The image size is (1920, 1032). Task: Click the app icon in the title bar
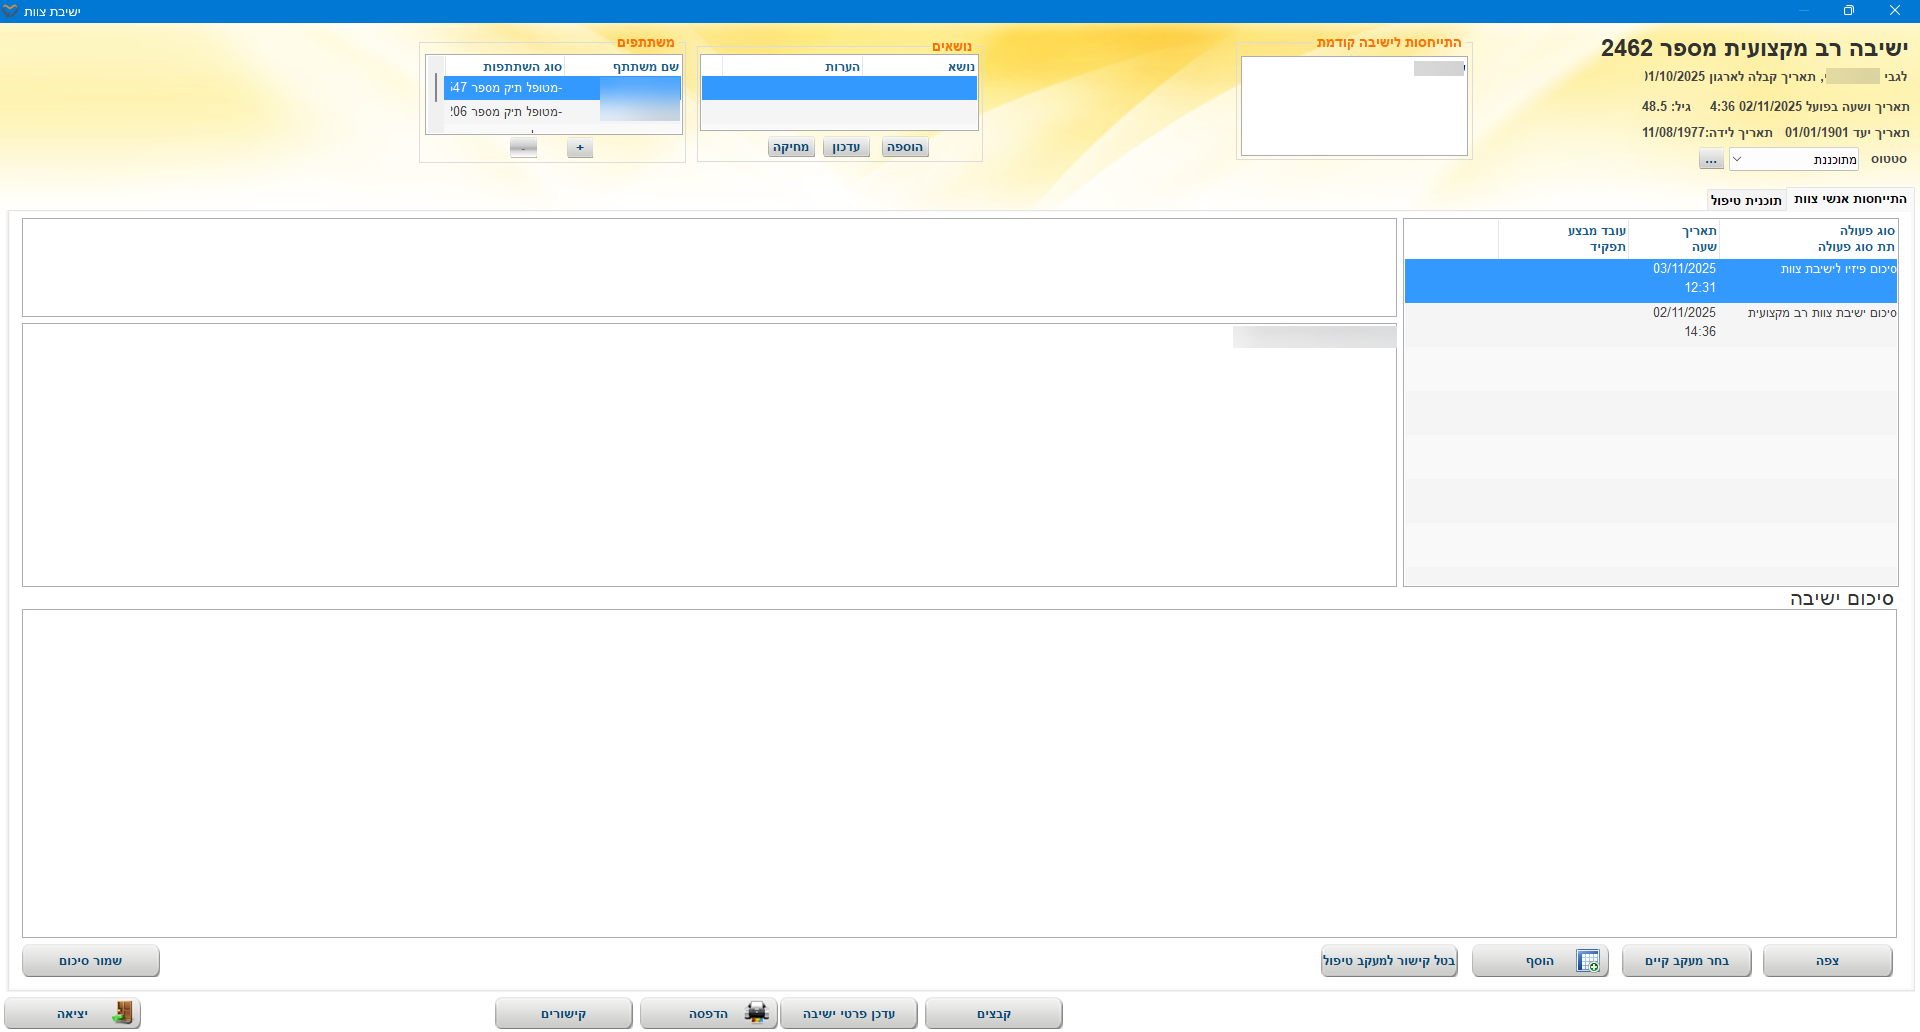pyautogui.click(x=10, y=11)
